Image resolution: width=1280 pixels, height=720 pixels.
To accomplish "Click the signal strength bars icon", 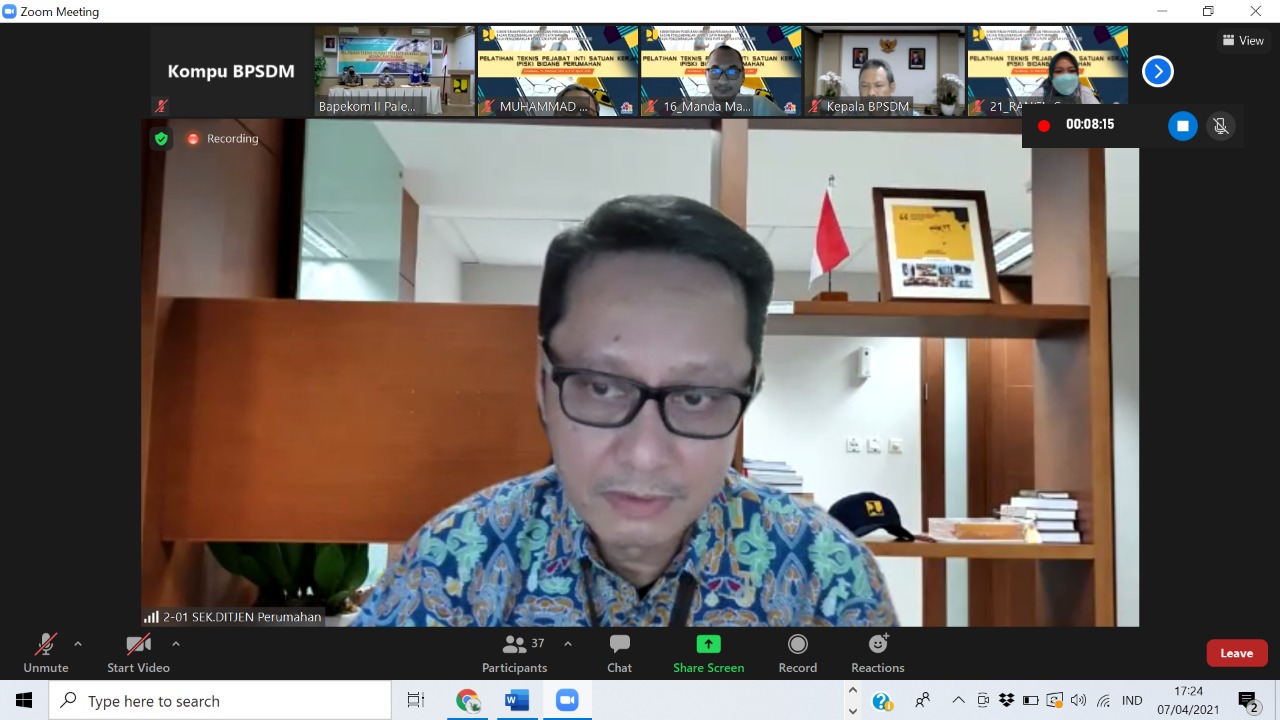I will pyautogui.click(x=151, y=617).
